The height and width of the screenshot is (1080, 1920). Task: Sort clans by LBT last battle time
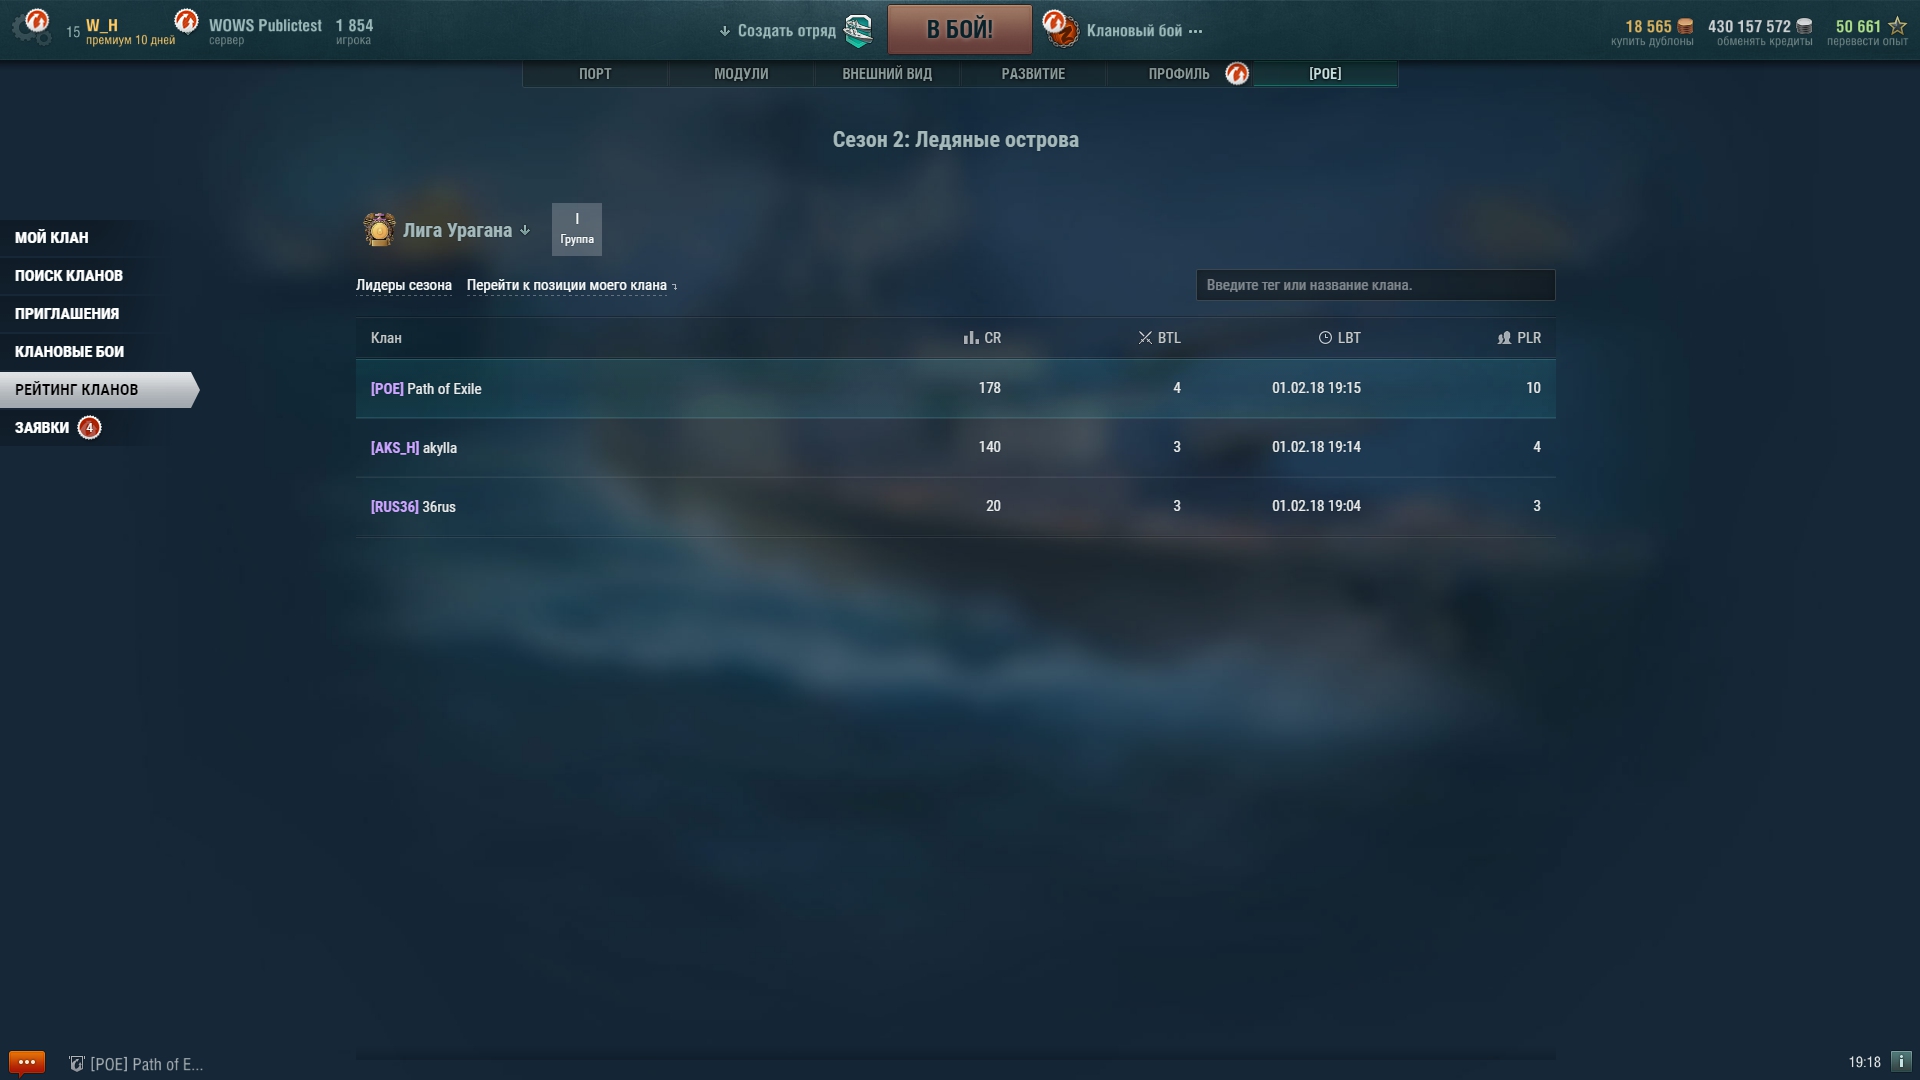(x=1339, y=338)
